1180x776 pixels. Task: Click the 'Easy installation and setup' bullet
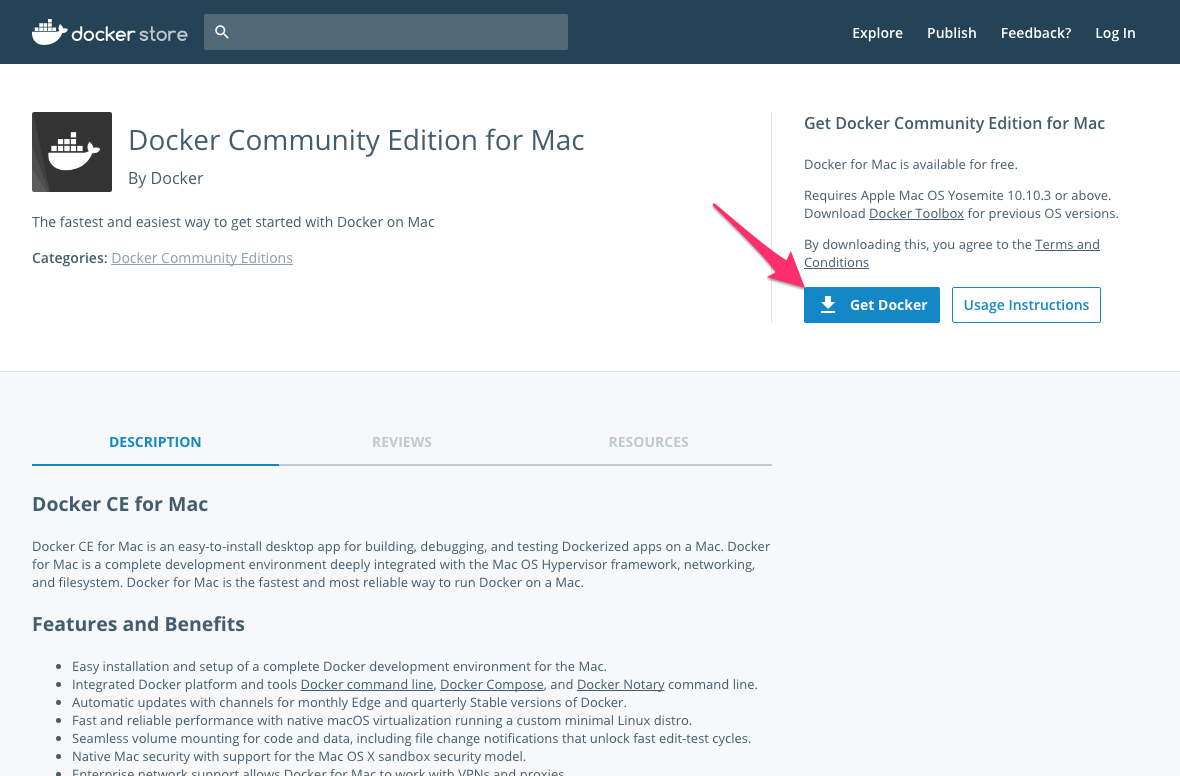pyautogui.click(x=339, y=666)
